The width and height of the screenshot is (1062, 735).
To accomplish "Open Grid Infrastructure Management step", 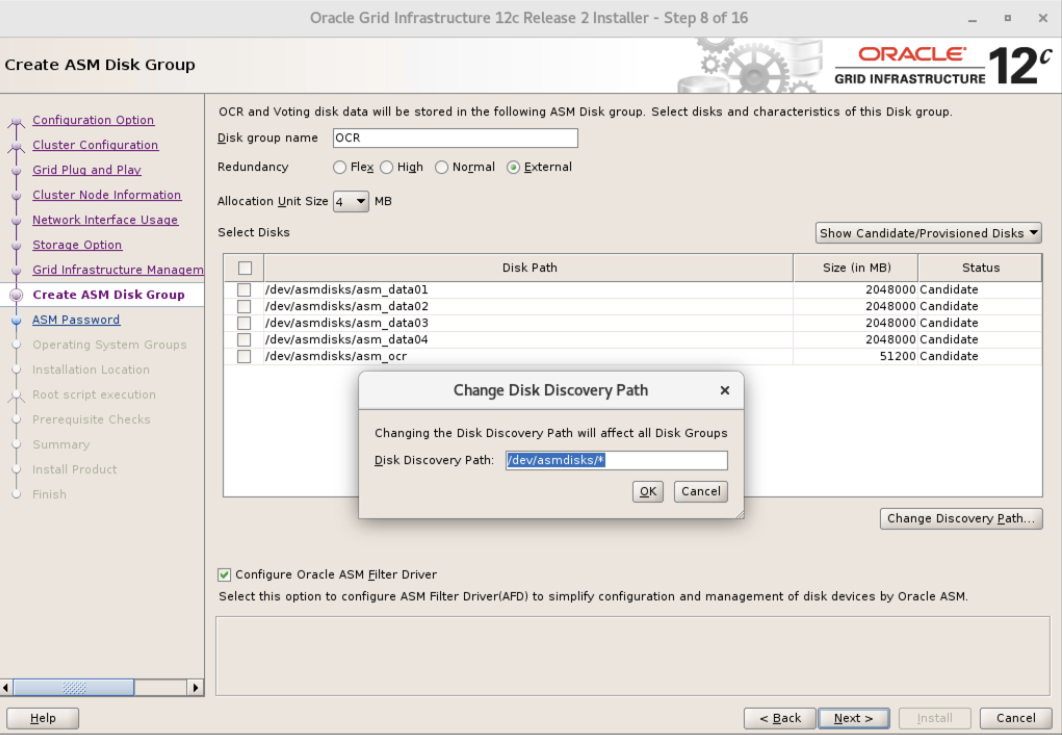I will pyautogui.click(x=118, y=270).
